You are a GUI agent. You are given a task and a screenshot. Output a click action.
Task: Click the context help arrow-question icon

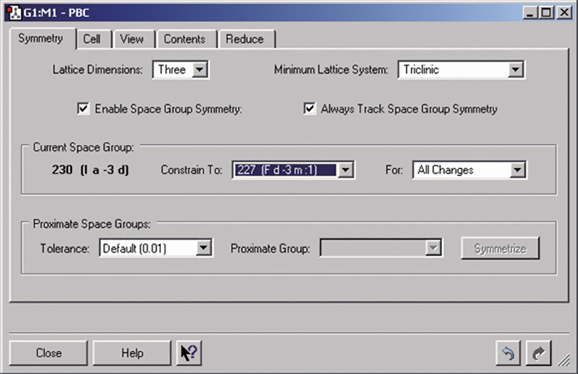189,353
